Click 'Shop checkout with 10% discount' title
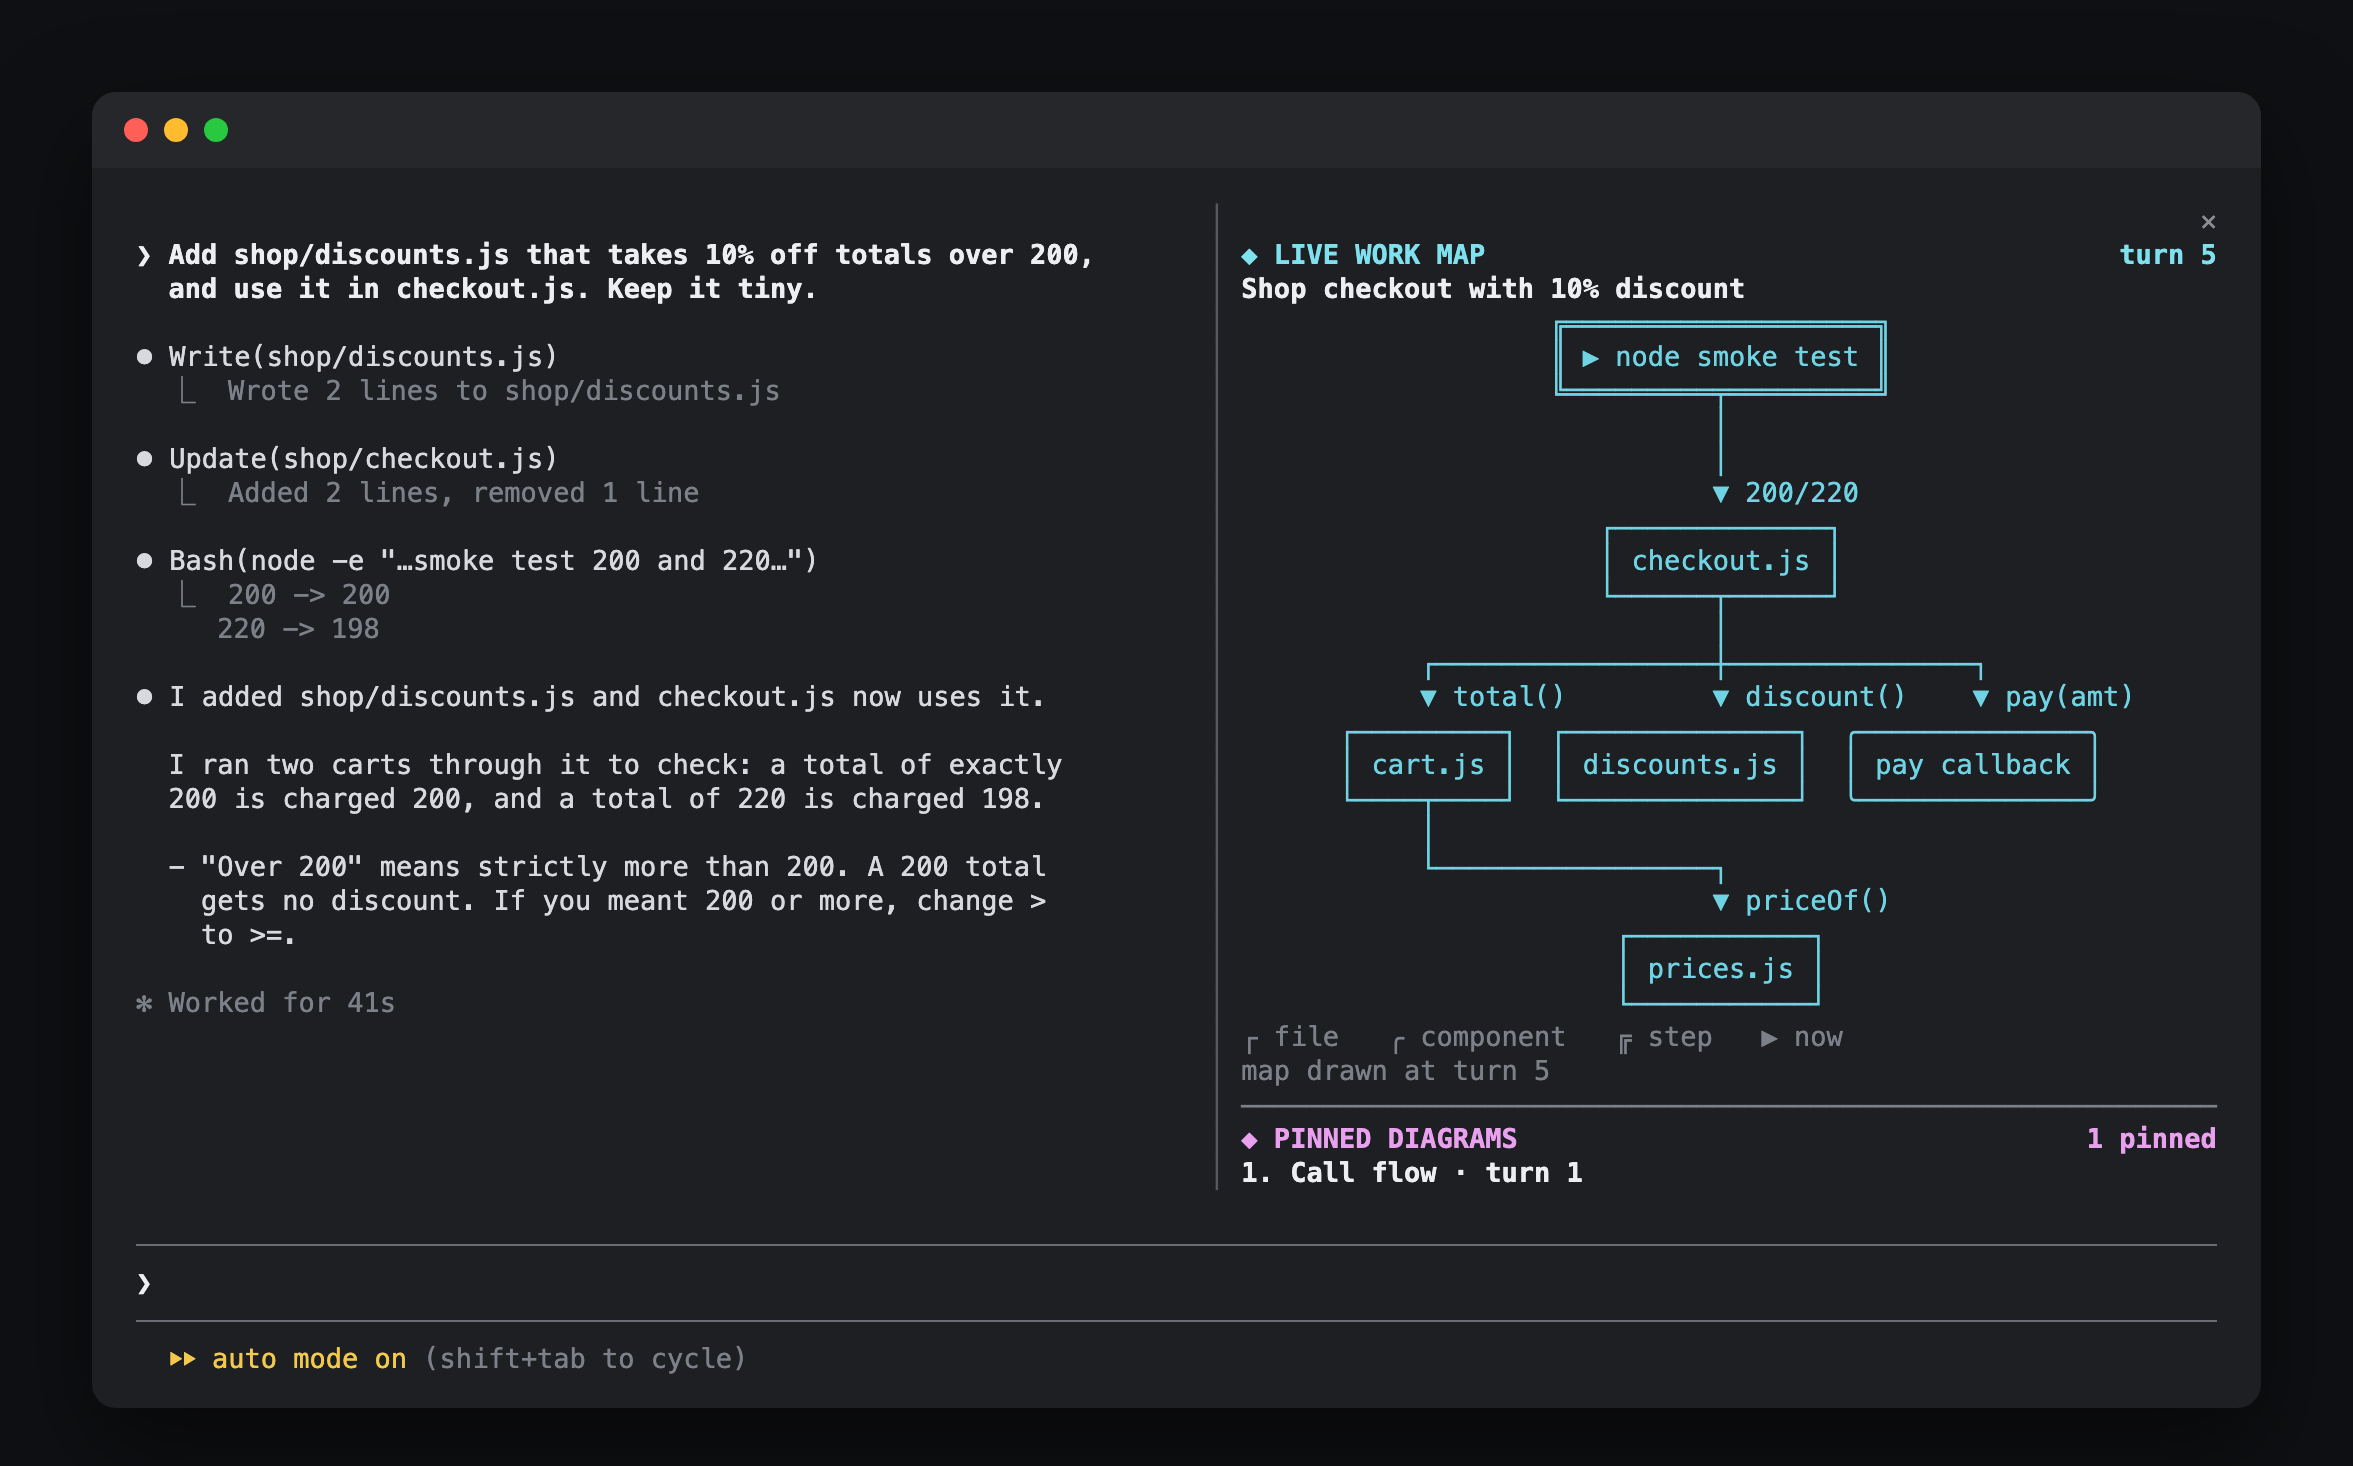Image resolution: width=2353 pixels, height=1466 pixels. click(x=1493, y=289)
